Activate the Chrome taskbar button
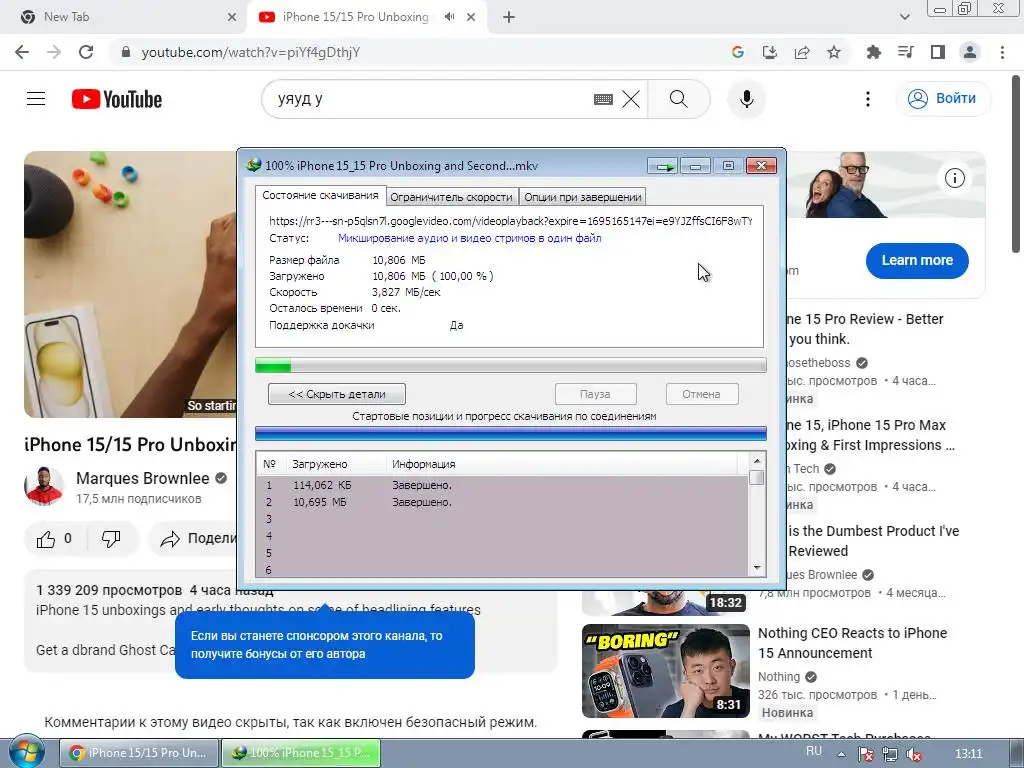The image size is (1024, 768). click(x=138, y=753)
